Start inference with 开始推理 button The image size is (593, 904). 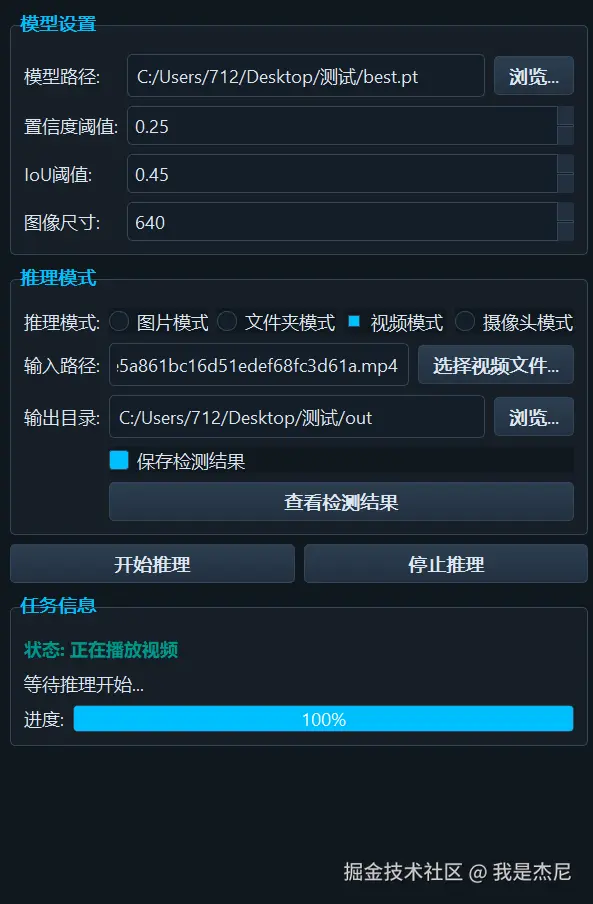click(152, 563)
